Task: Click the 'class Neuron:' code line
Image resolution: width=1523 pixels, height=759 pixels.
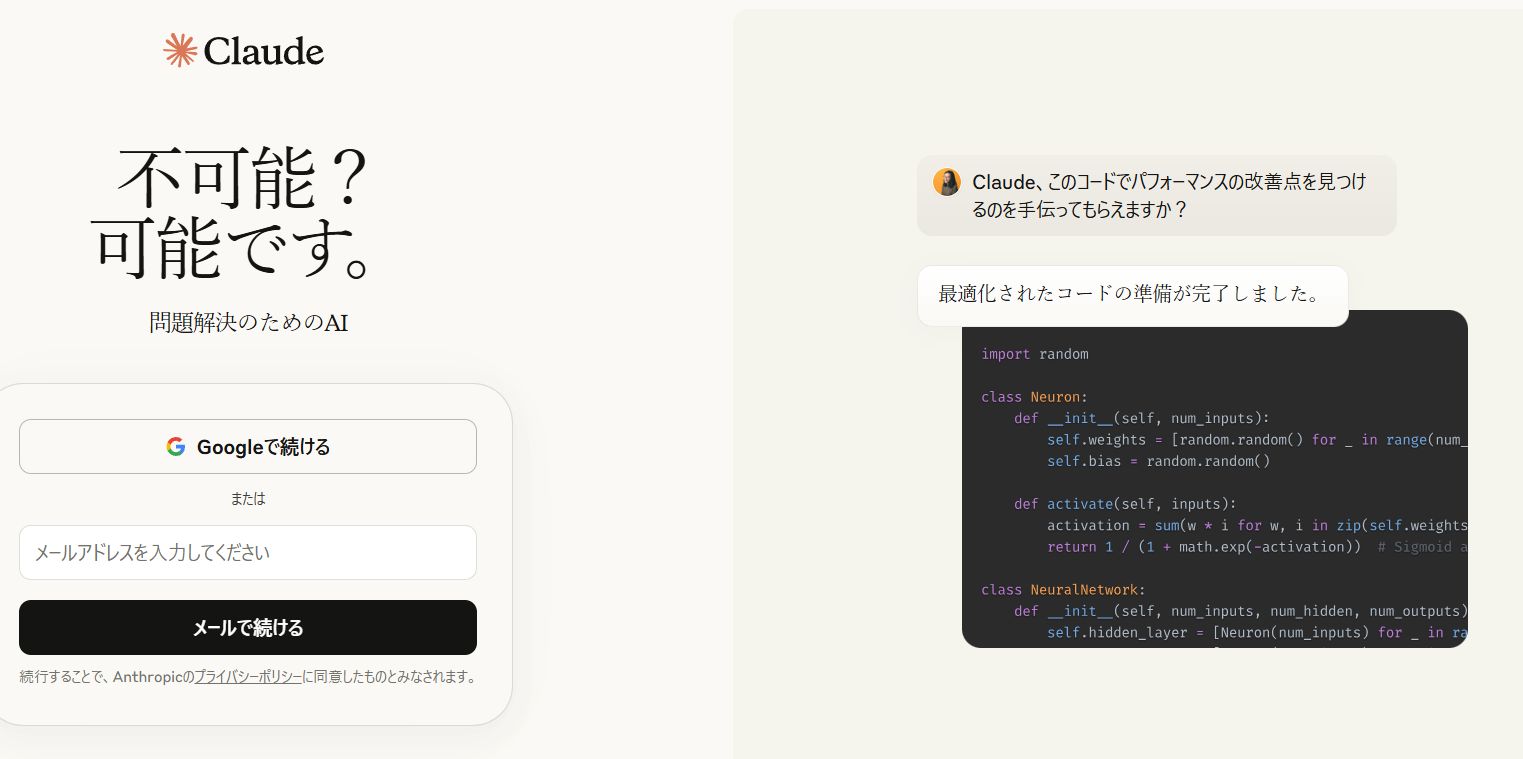Action: click(1034, 397)
